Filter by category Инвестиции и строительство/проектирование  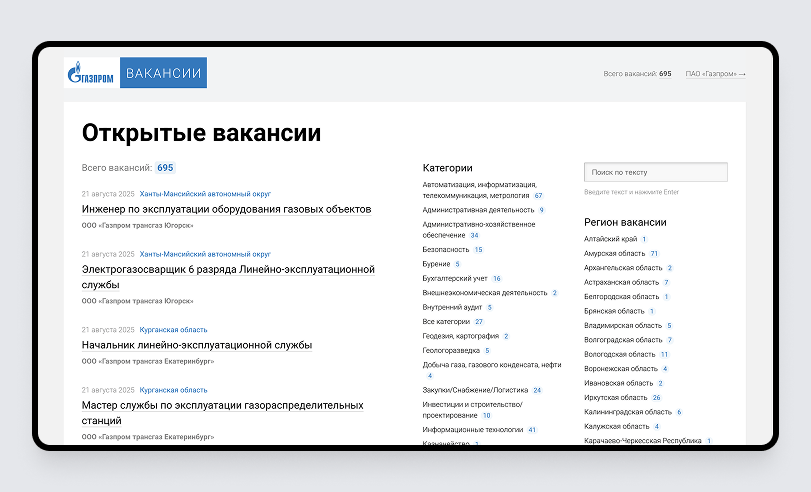point(472,410)
